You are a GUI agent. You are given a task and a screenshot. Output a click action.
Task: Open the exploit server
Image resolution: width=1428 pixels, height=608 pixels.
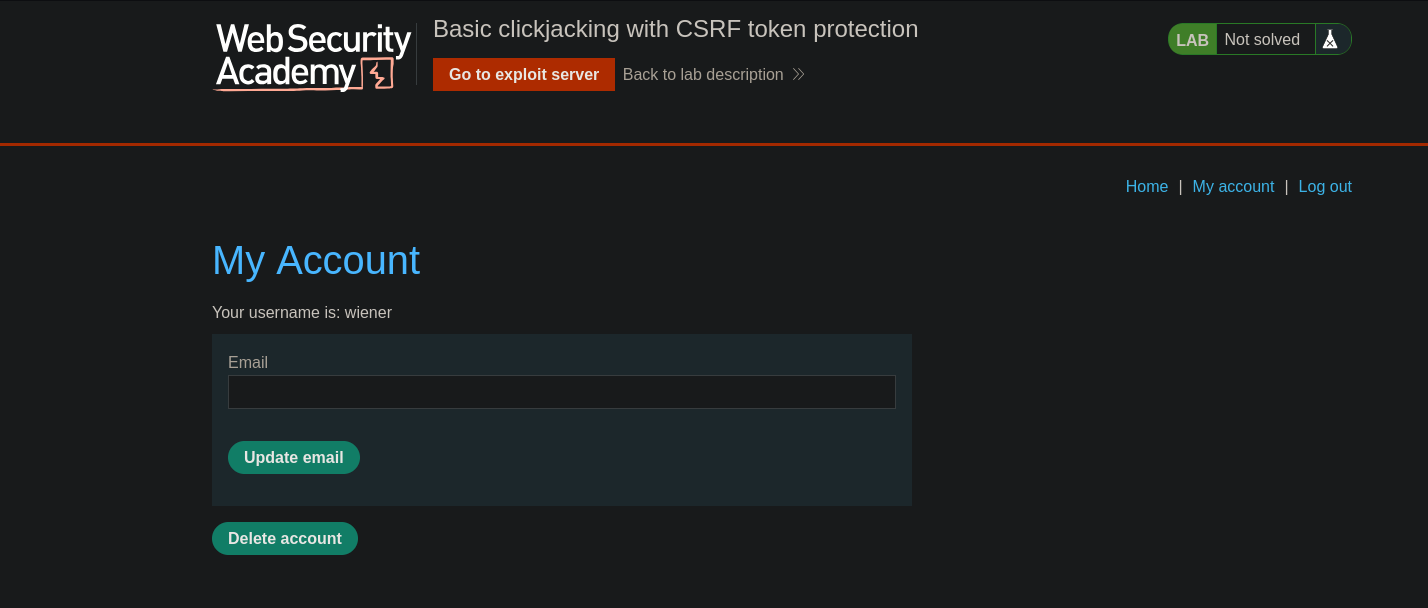[523, 74]
